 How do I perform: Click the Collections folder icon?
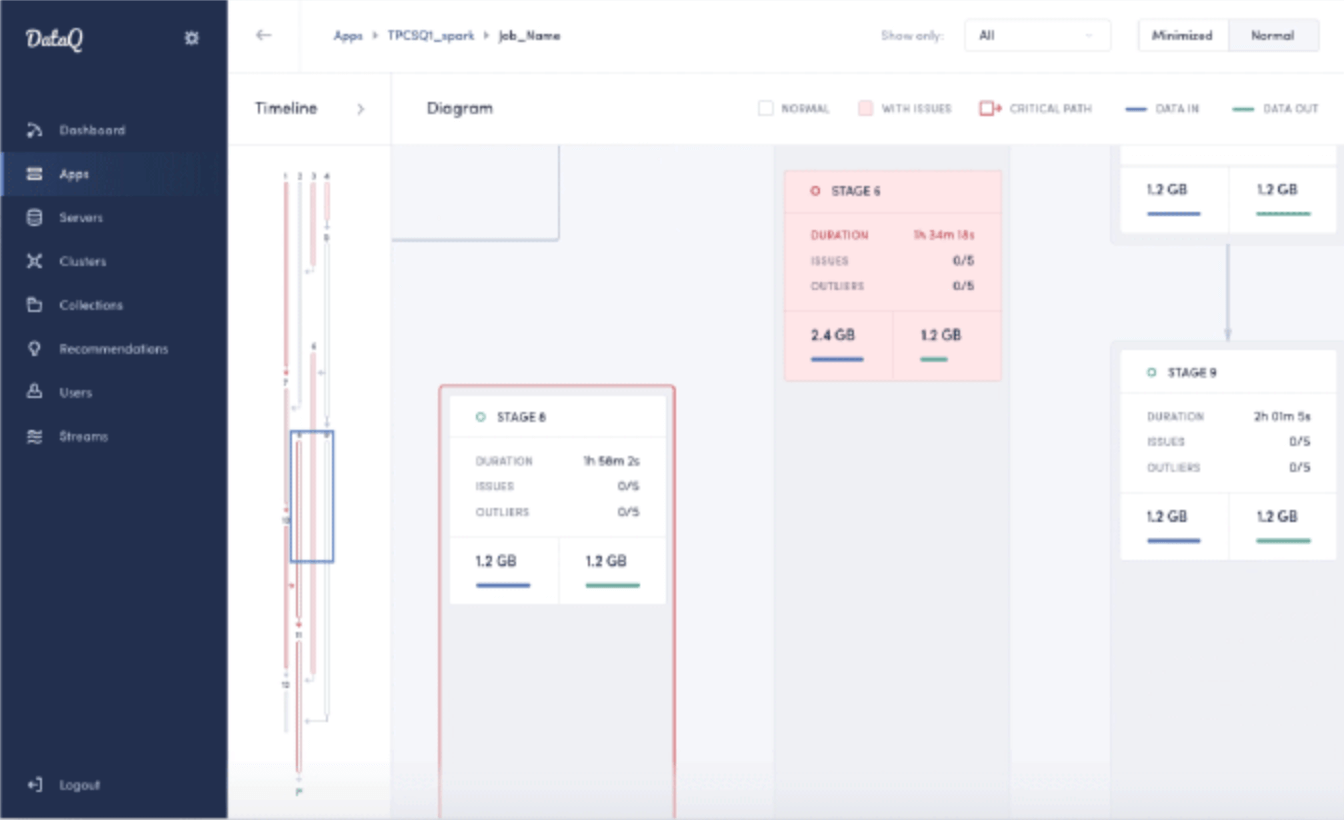tap(35, 305)
